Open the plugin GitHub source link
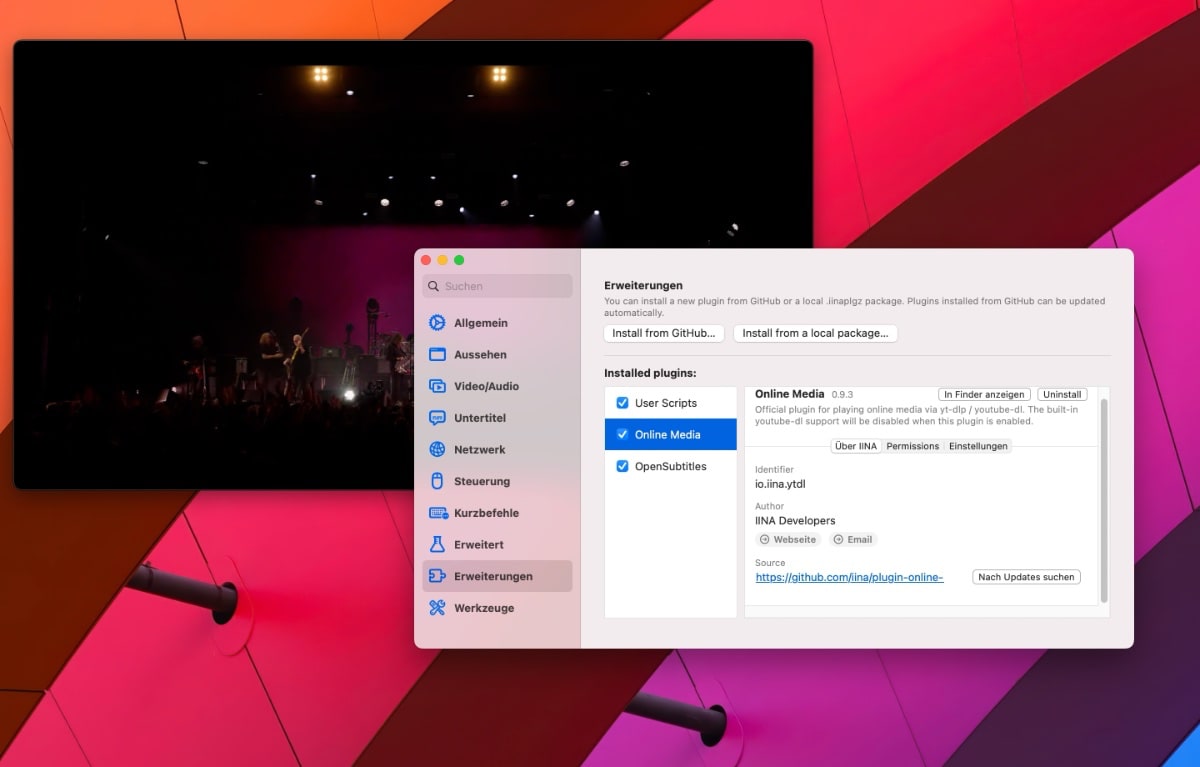The width and height of the screenshot is (1200, 767). [849, 577]
